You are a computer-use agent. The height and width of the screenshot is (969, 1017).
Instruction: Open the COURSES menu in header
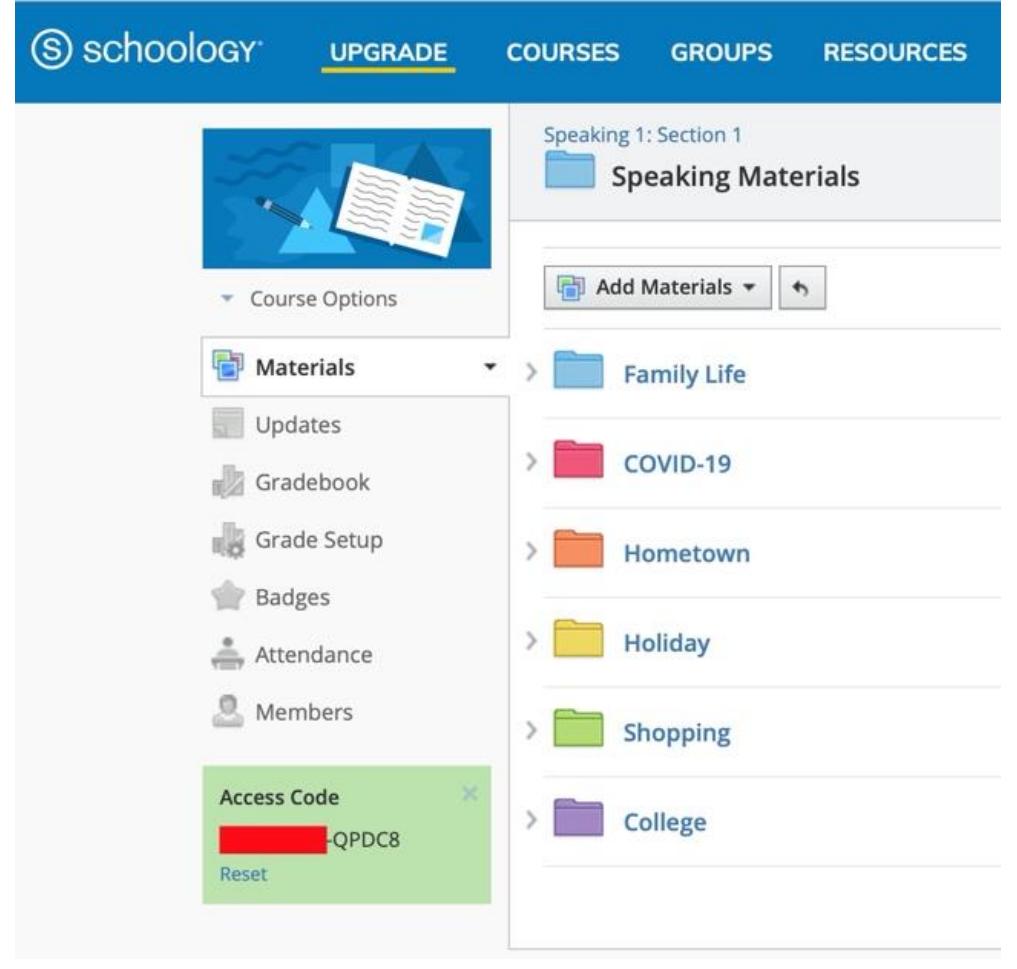click(x=562, y=52)
